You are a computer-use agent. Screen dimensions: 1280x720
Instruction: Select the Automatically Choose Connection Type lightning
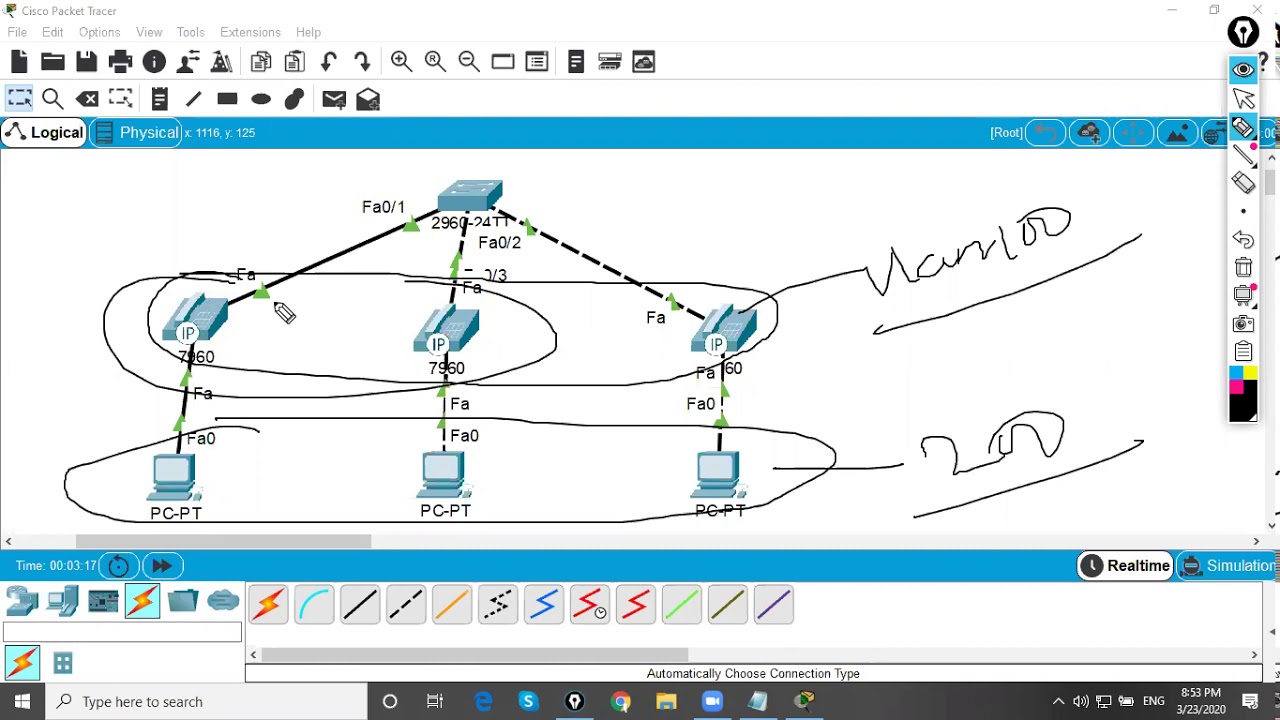(x=268, y=604)
